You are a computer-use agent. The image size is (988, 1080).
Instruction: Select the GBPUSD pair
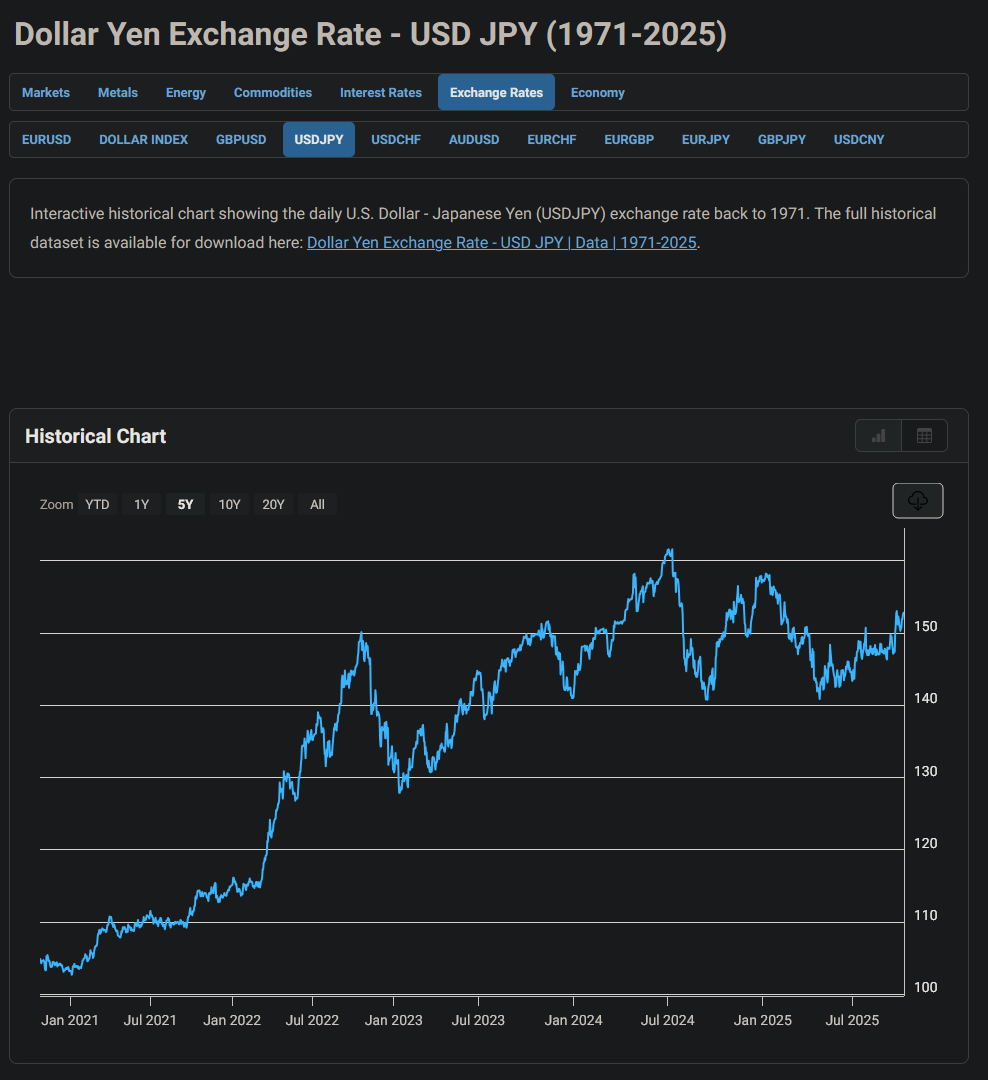click(x=240, y=140)
